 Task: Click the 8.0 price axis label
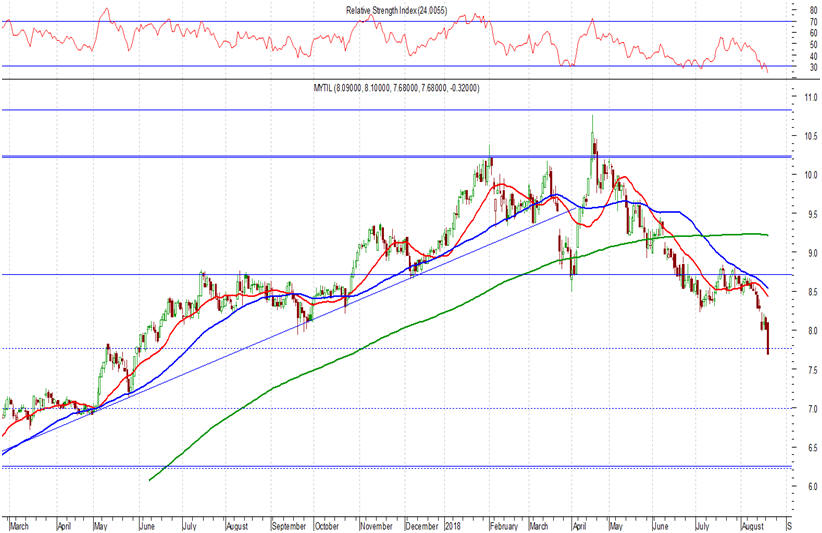point(812,331)
